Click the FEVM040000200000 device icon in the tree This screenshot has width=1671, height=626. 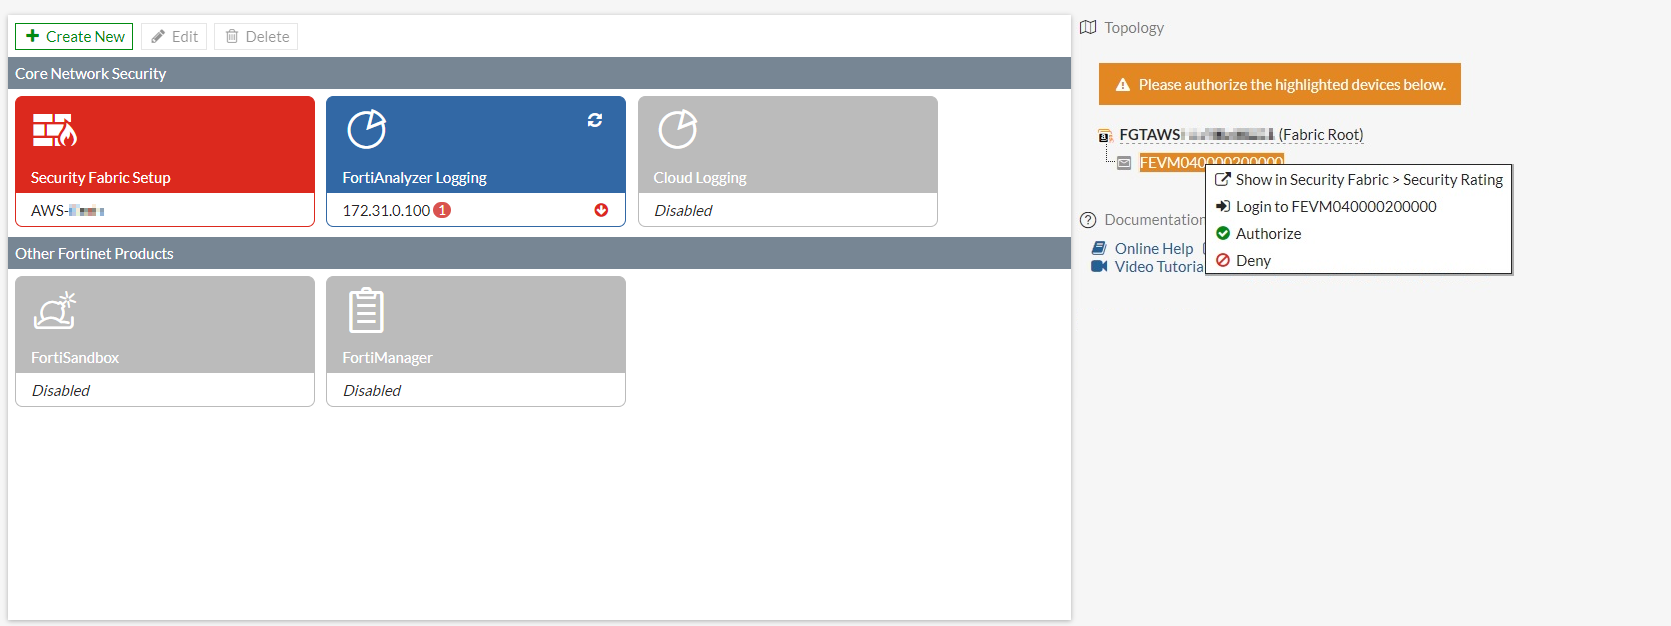click(1124, 162)
